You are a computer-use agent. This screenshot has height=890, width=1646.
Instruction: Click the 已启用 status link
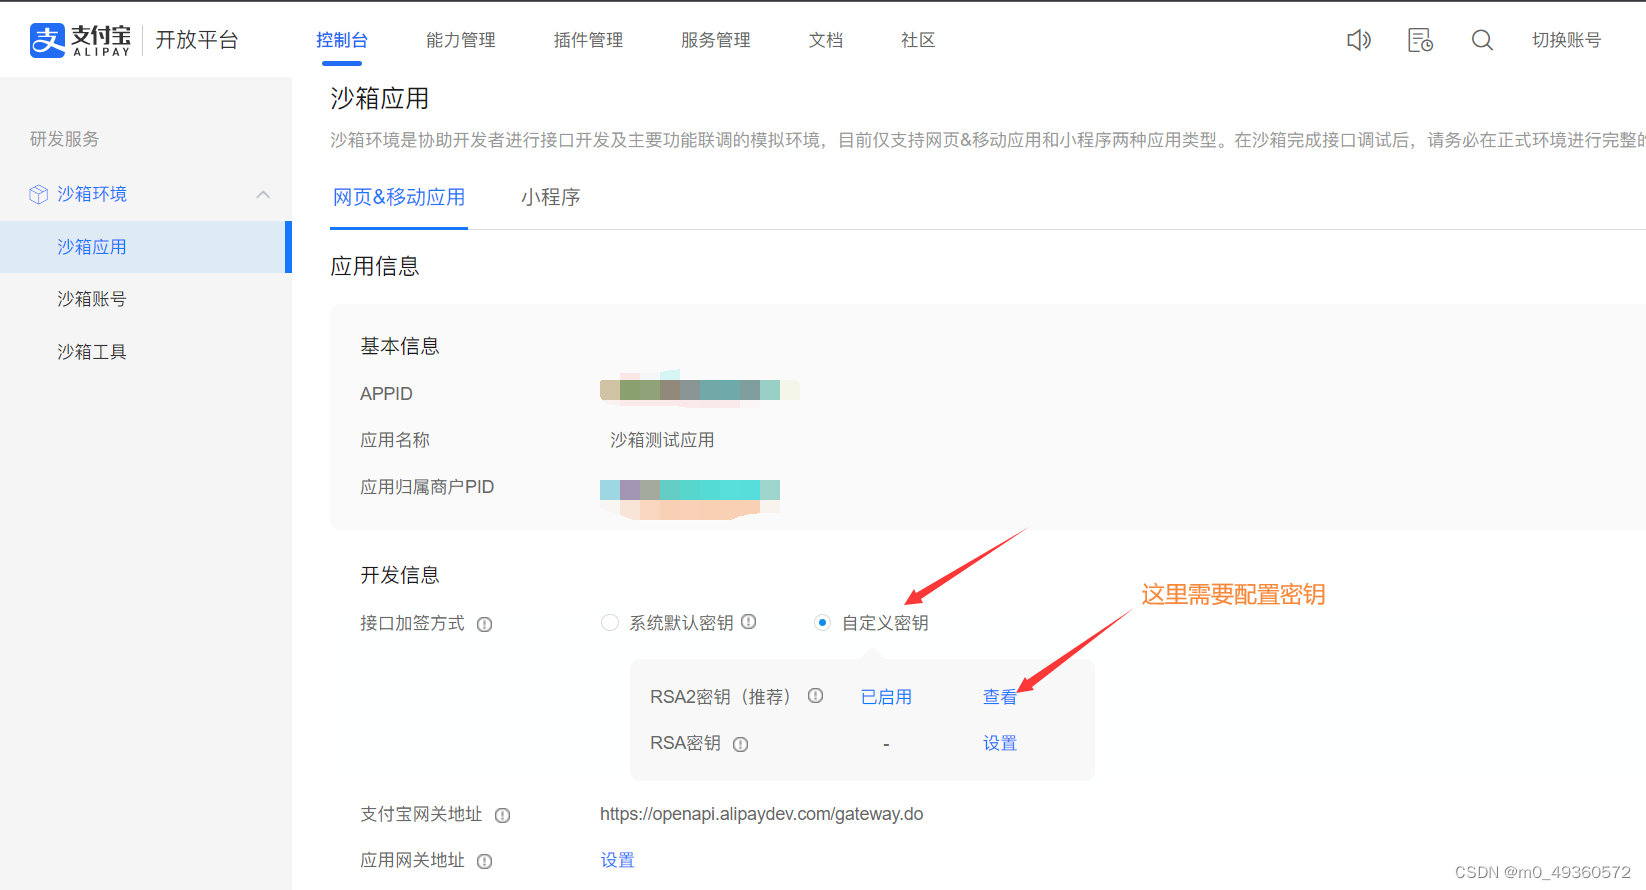pyautogui.click(x=886, y=697)
